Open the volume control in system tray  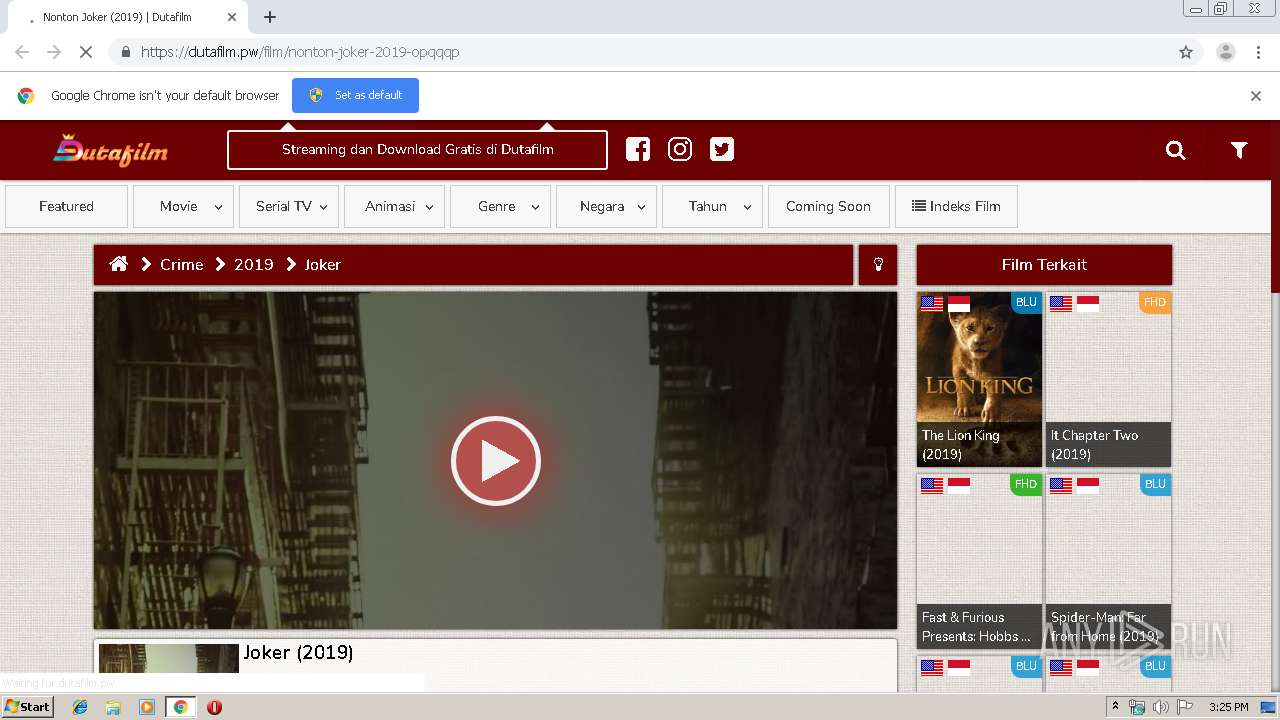click(1160, 707)
